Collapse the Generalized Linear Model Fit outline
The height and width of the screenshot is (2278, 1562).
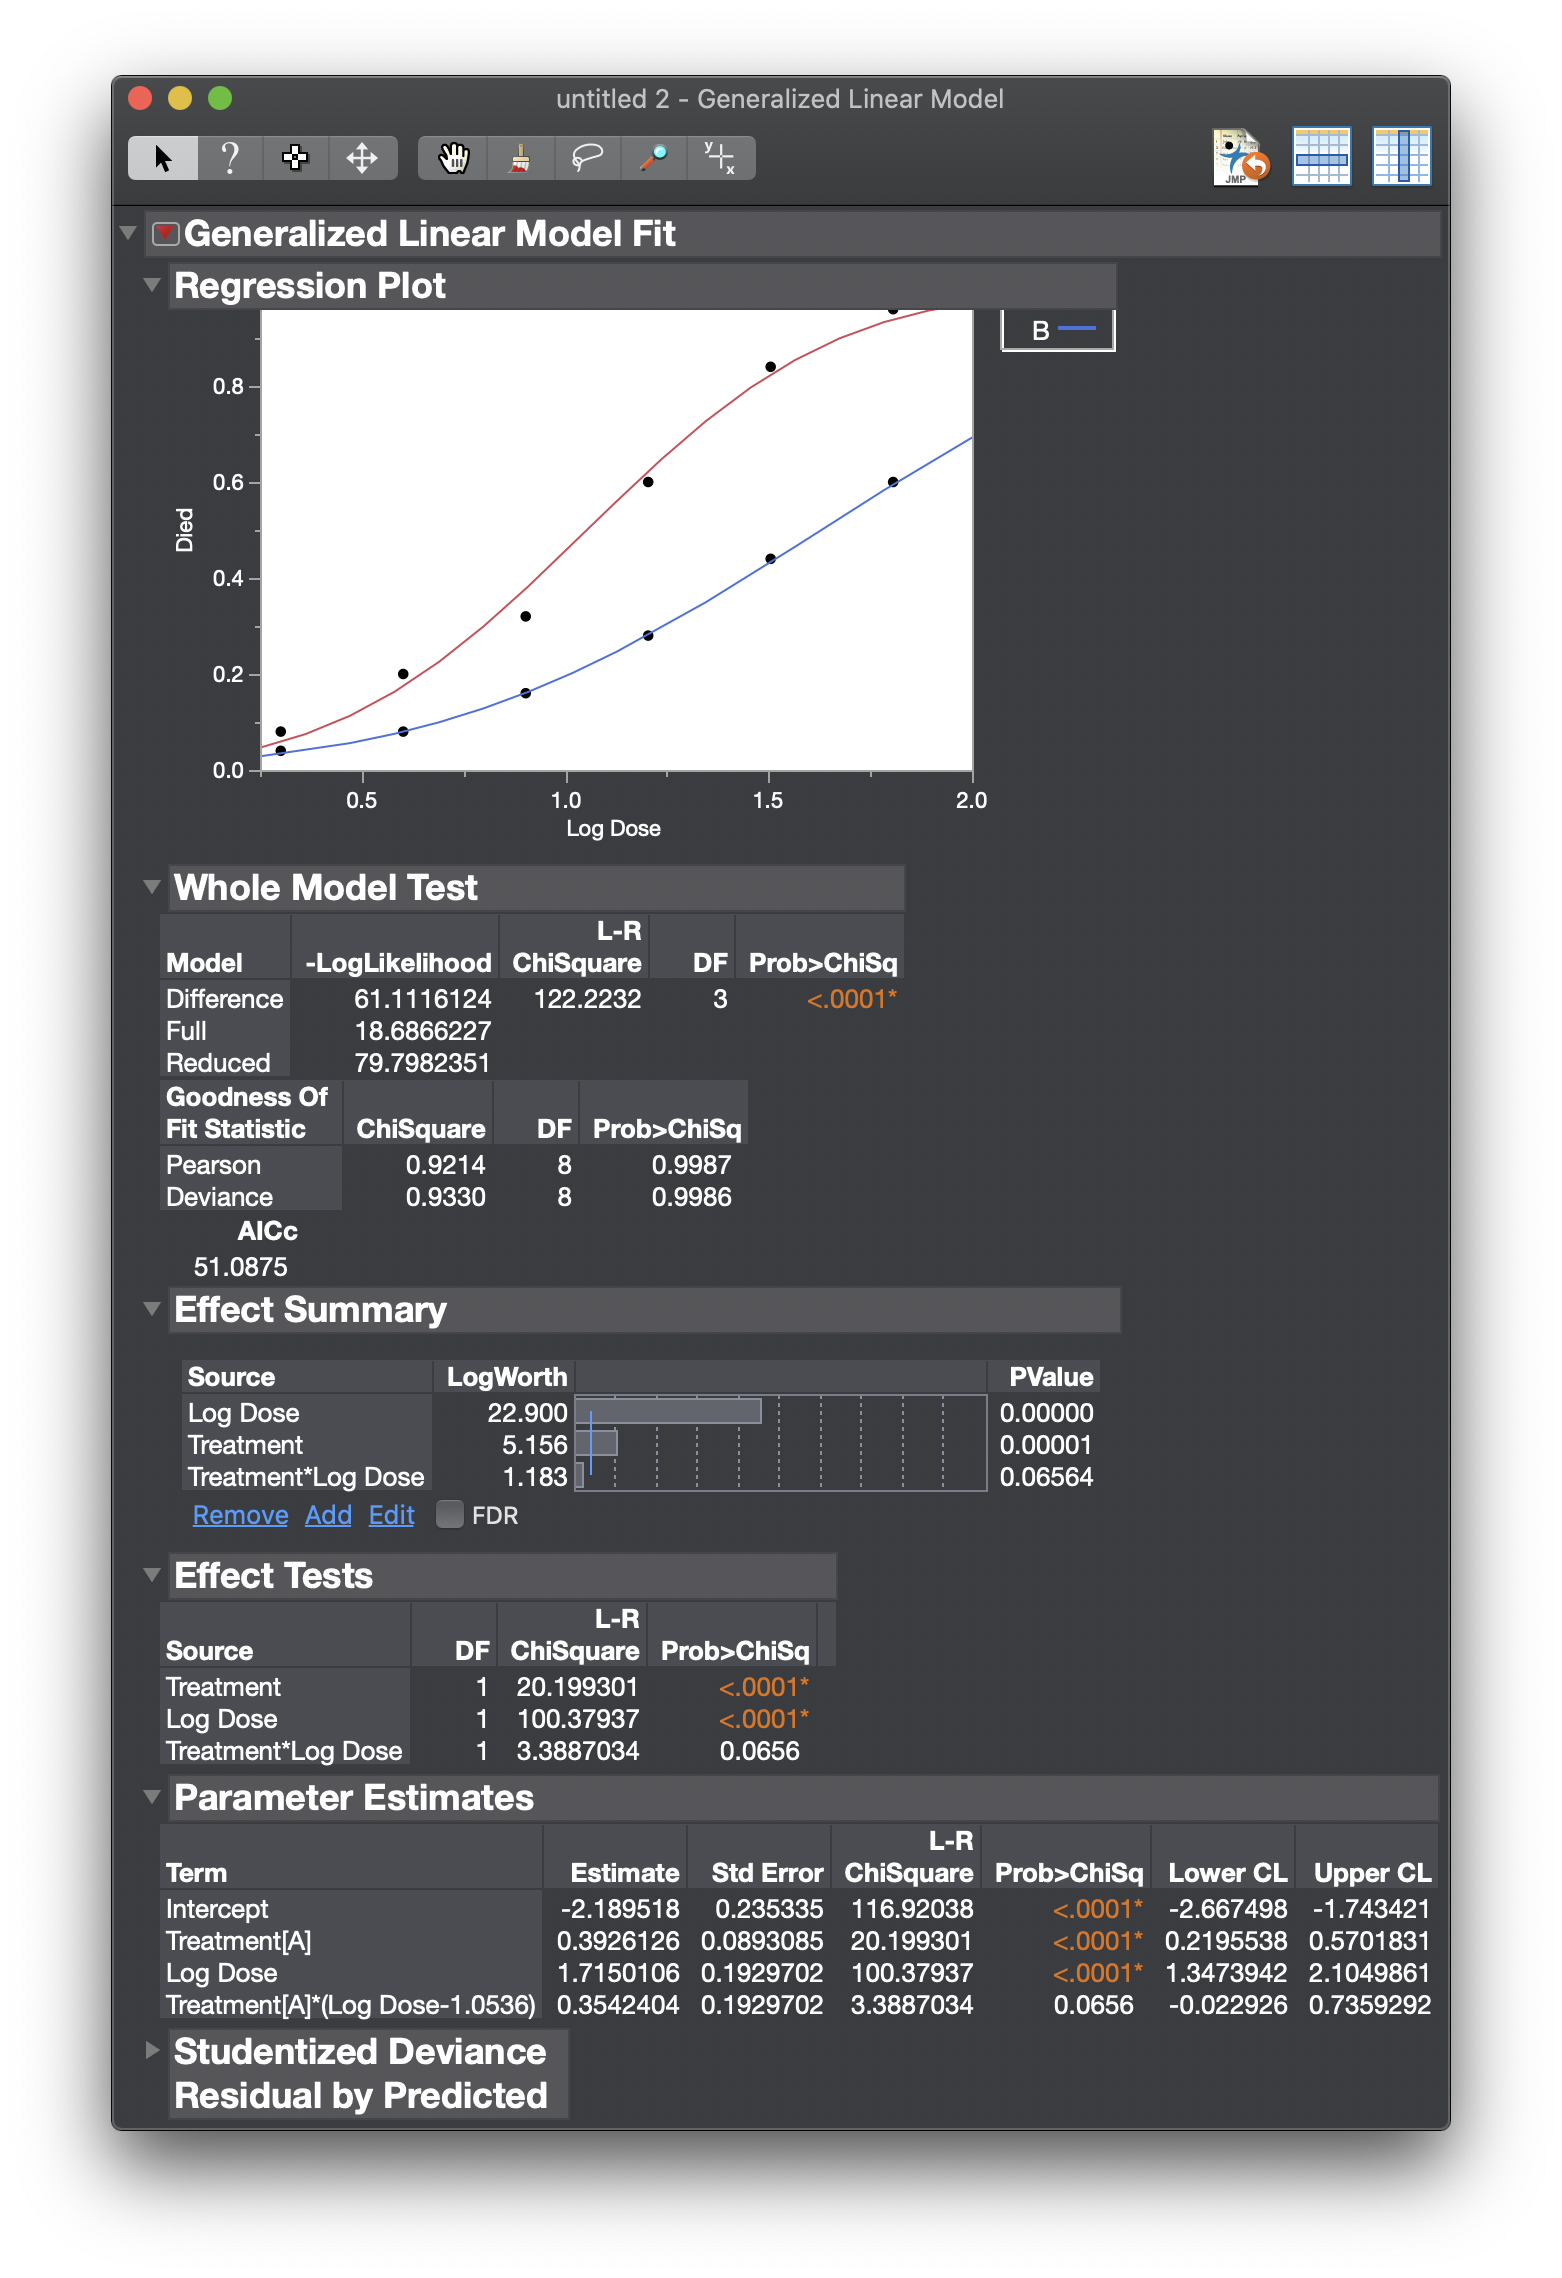point(128,233)
